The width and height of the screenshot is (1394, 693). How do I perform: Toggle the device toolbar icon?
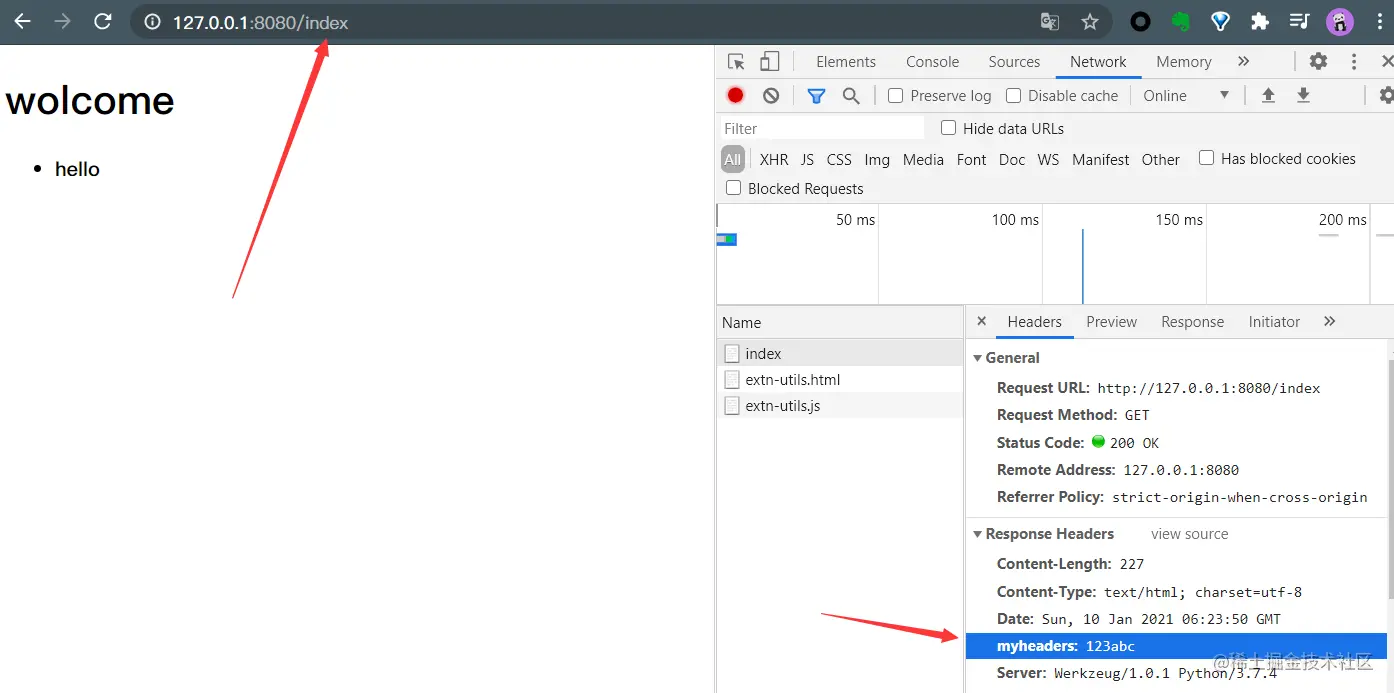[x=769, y=62]
